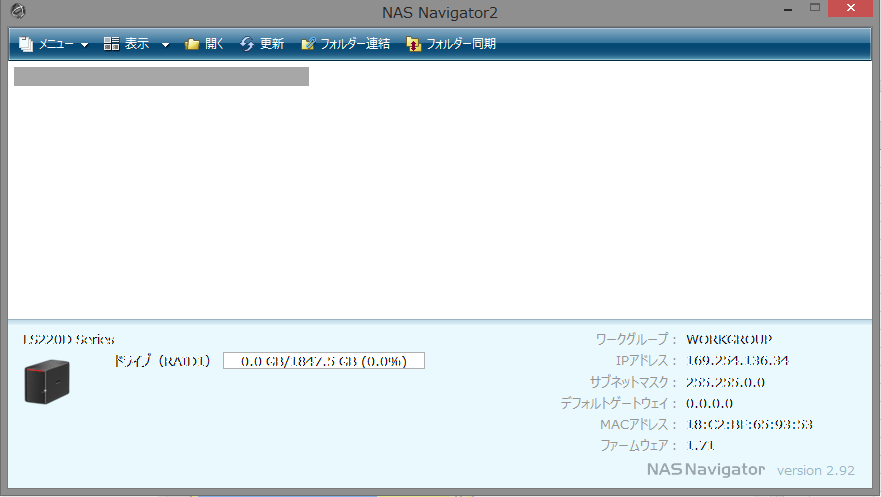Click the 更新 refresh arrows icon
This screenshot has width=881, height=497.
pyautogui.click(x=247, y=44)
